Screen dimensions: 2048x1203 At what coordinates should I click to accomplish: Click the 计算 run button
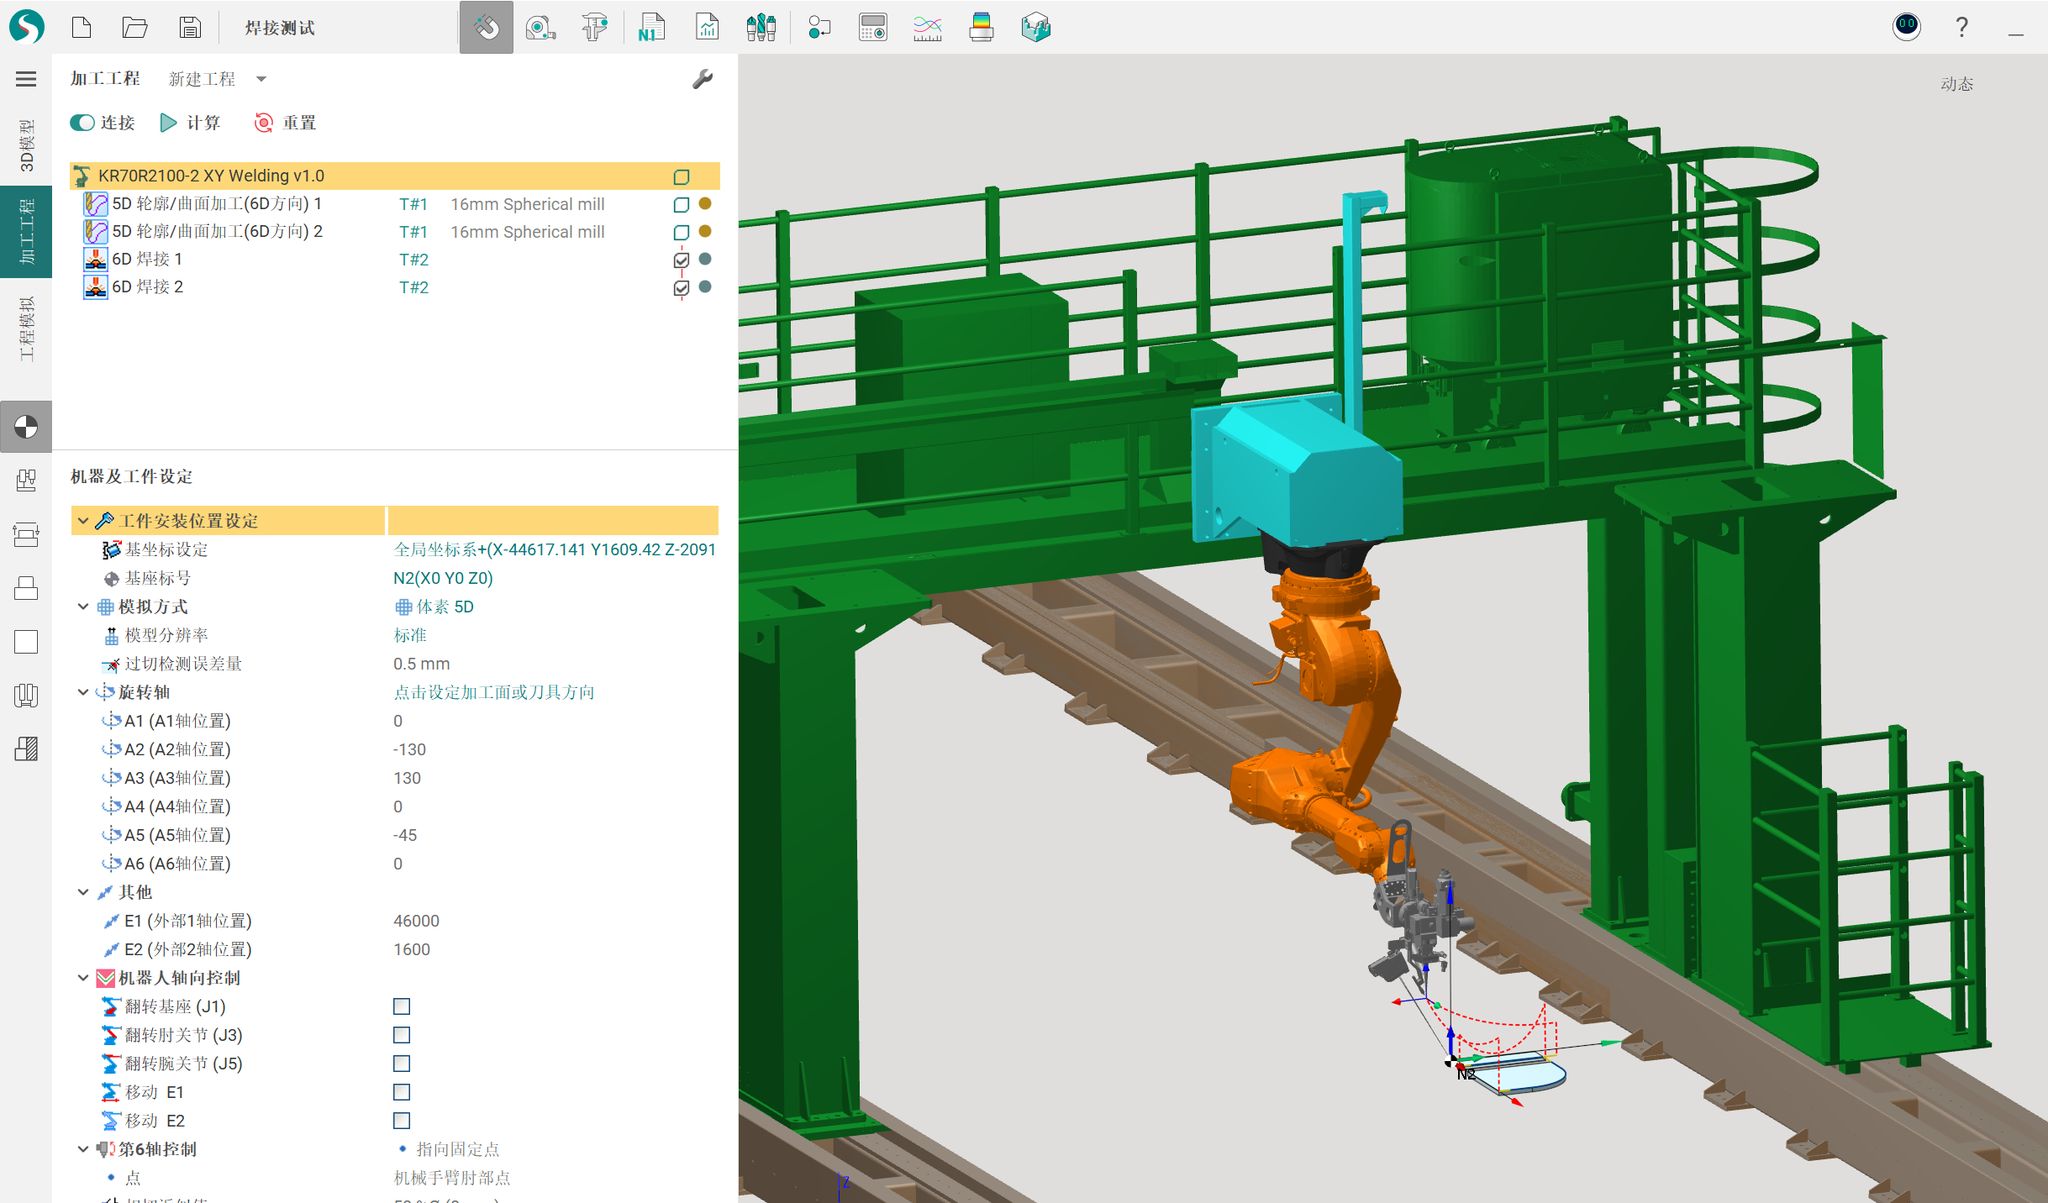190,123
